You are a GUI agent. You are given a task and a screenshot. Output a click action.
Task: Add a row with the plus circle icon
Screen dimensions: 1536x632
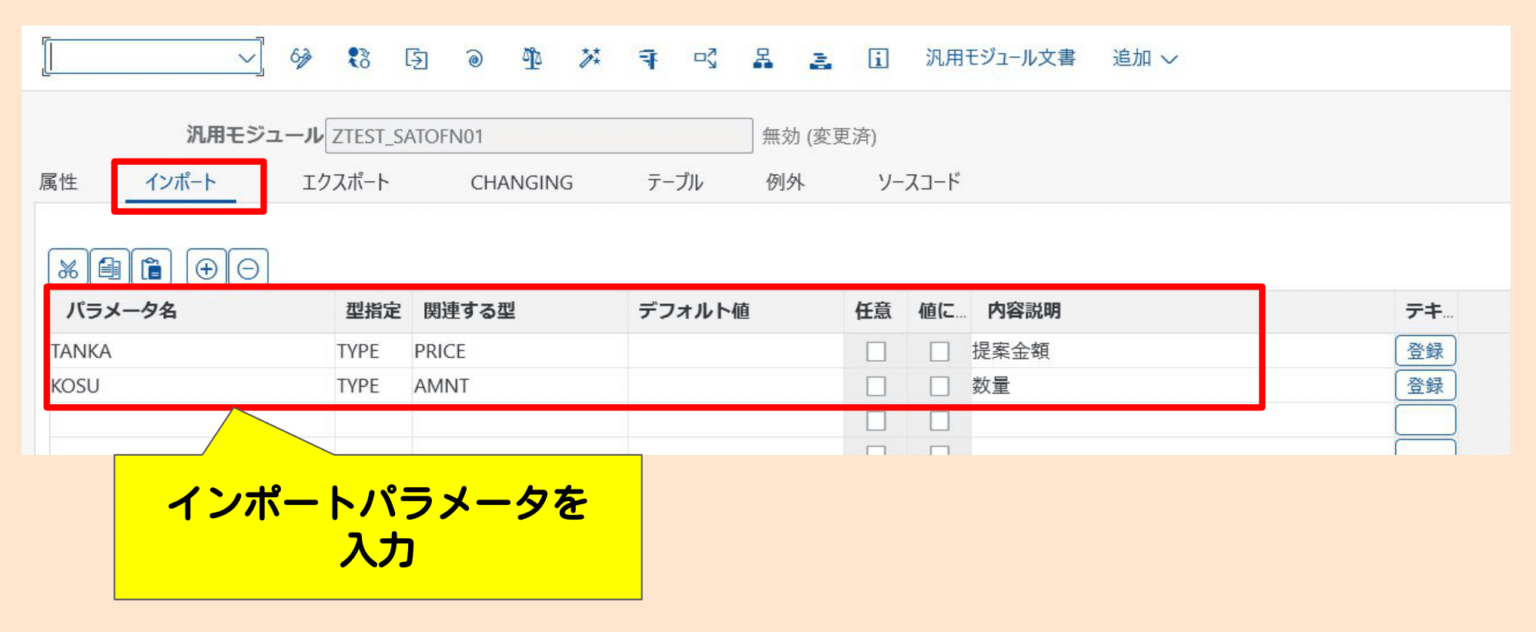(x=208, y=267)
